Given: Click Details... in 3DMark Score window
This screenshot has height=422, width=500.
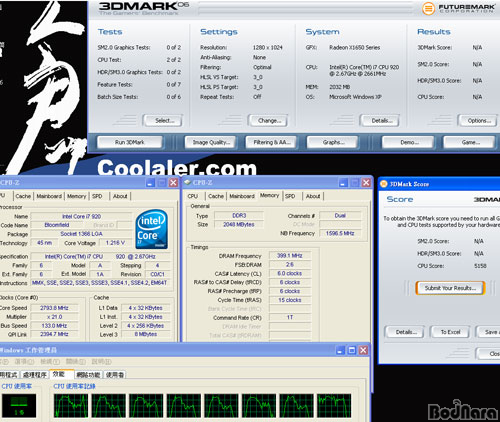Looking at the screenshot, I should click(405, 332).
